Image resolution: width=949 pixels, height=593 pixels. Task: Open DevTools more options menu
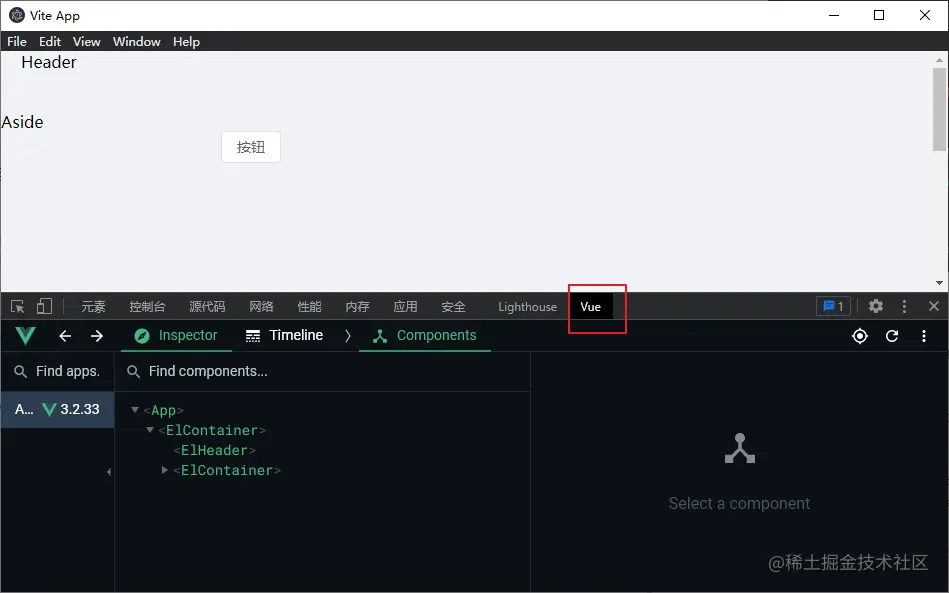(904, 306)
